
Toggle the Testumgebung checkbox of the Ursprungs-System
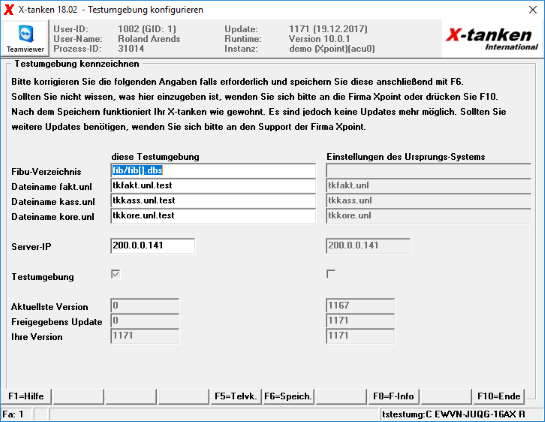point(331,274)
